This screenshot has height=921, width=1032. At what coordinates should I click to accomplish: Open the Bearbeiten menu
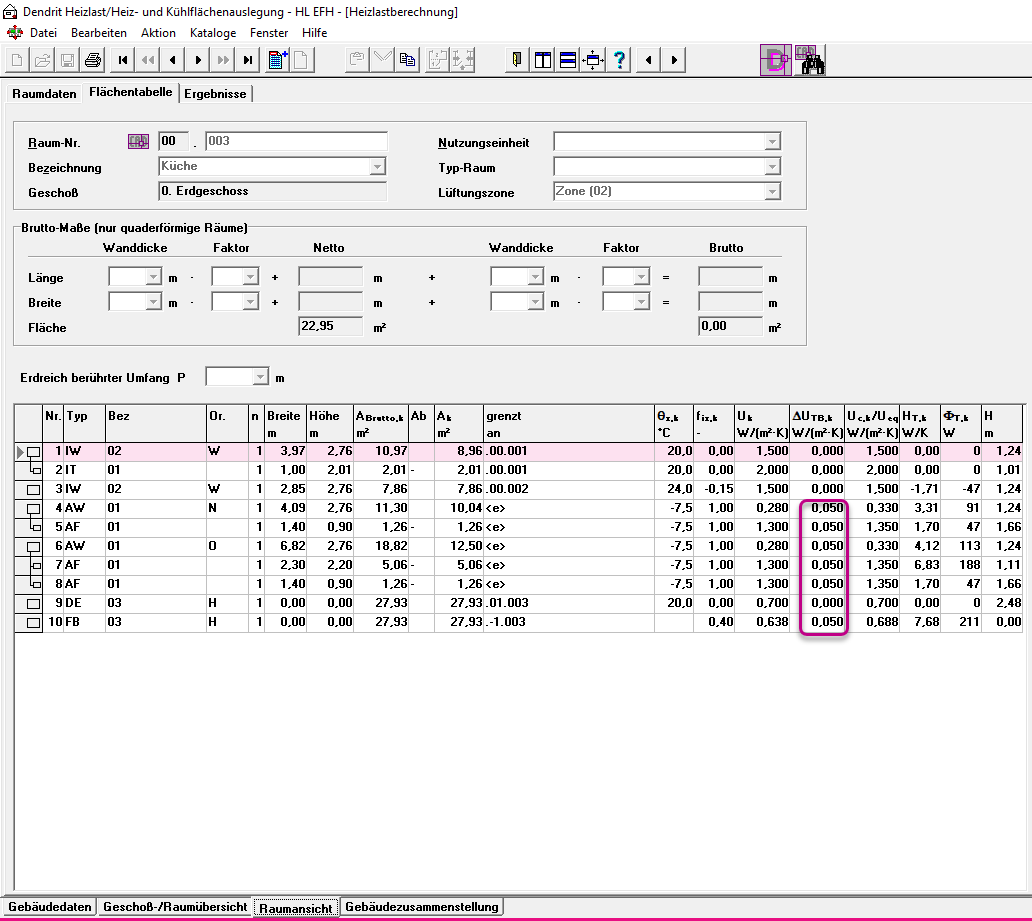(x=99, y=33)
